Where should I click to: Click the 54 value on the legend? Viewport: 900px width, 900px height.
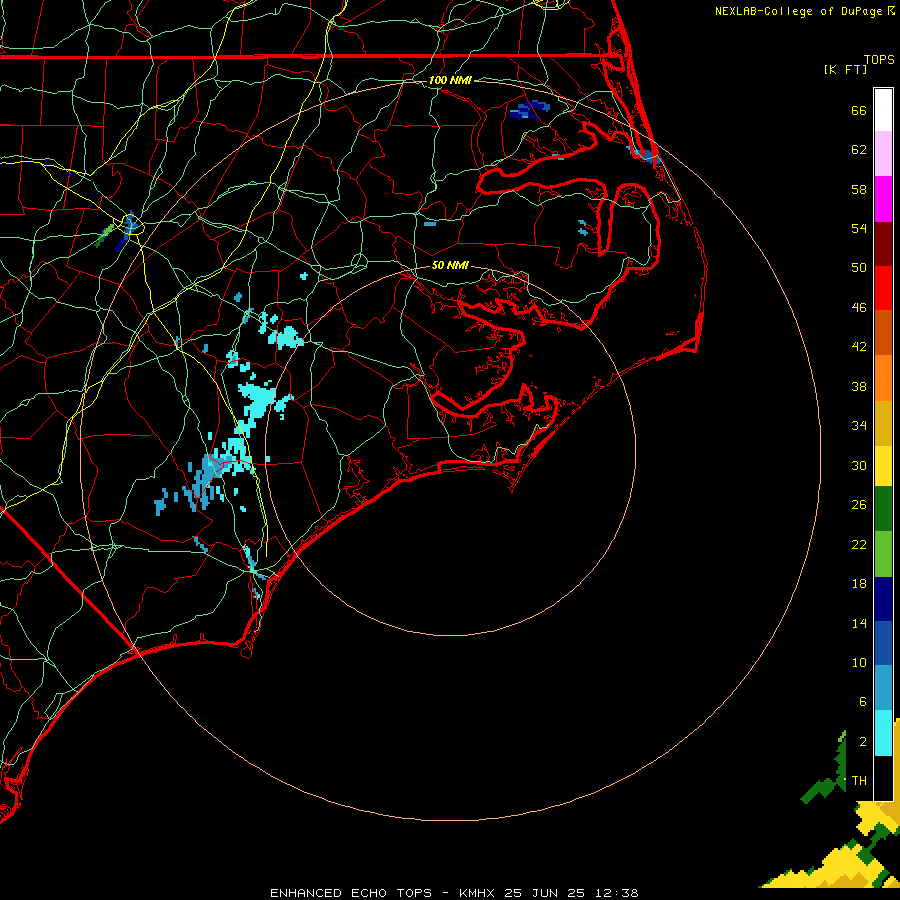click(859, 228)
